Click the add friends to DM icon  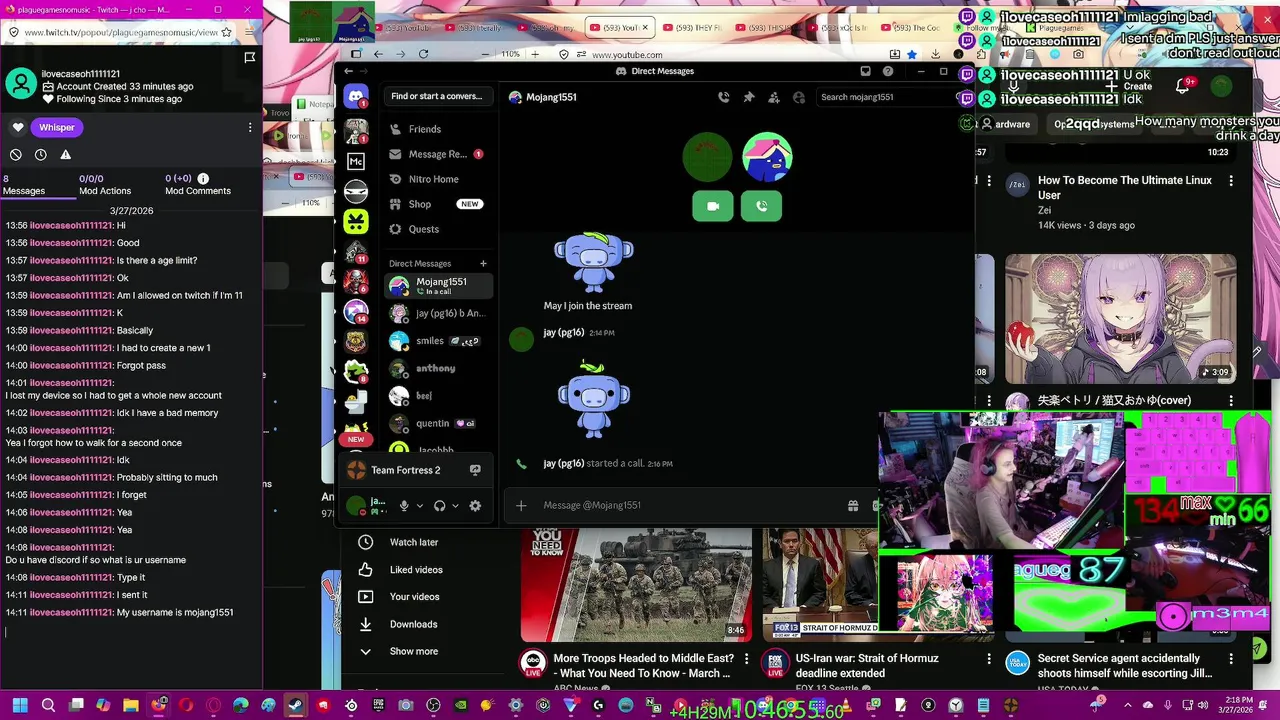(x=773, y=97)
